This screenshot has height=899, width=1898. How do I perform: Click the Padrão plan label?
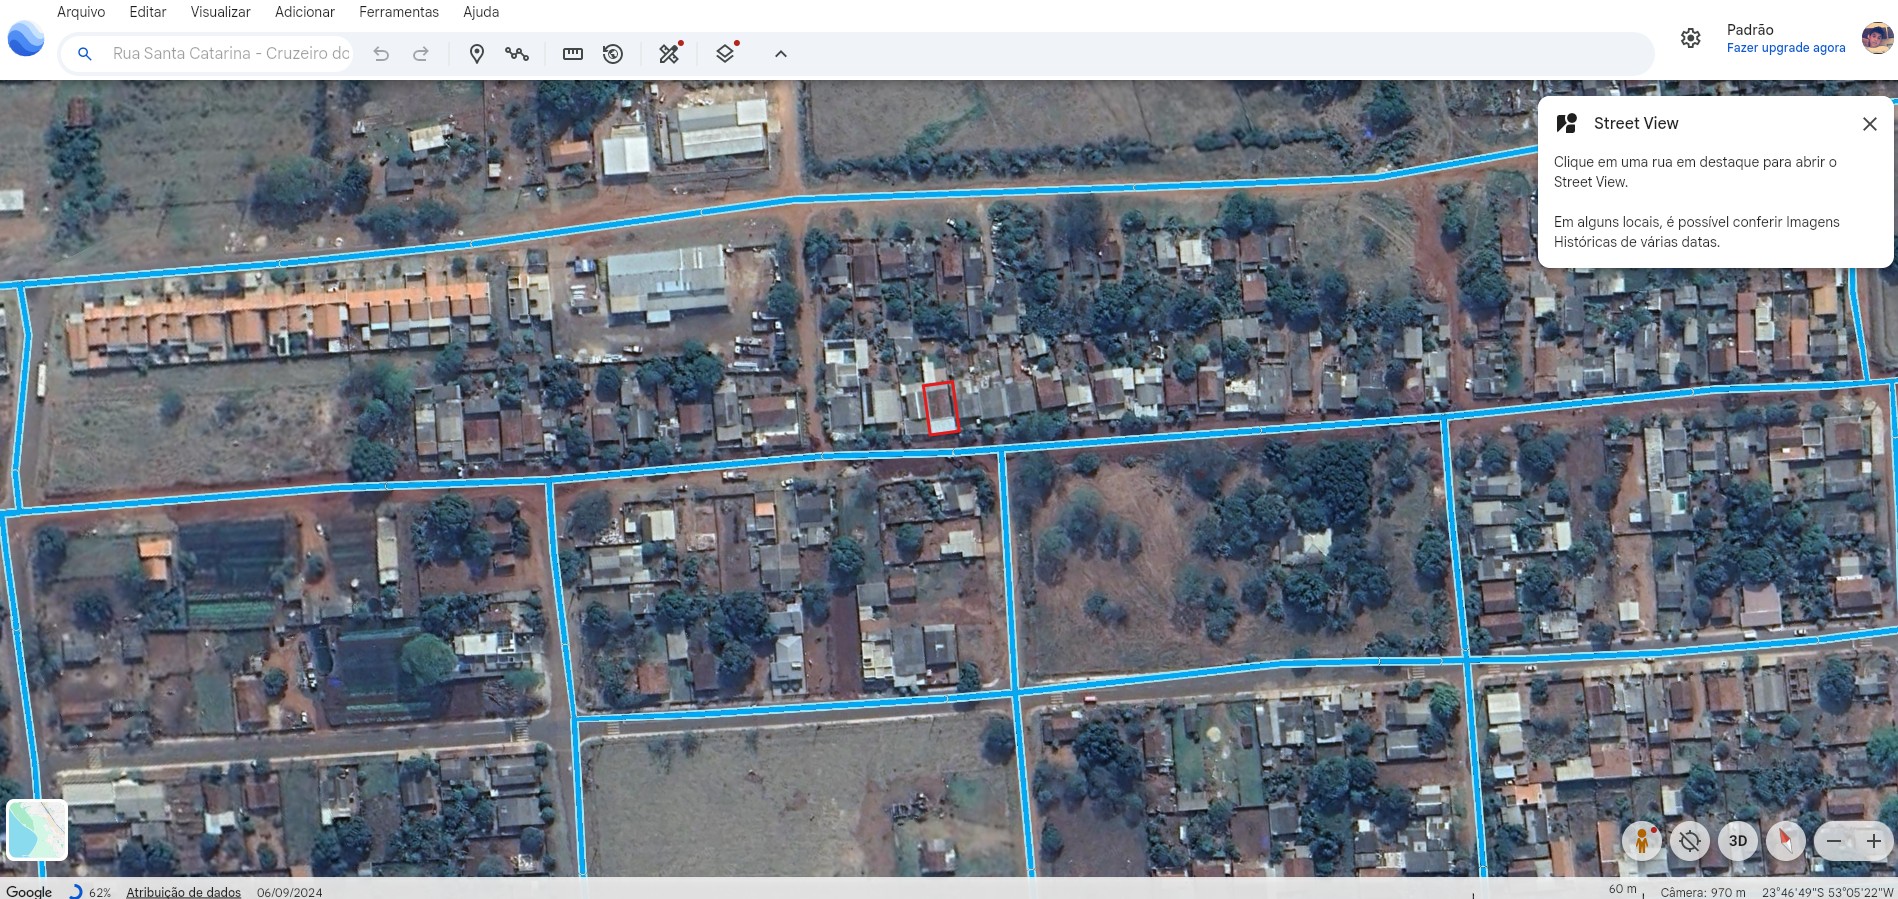(1750, 30)
